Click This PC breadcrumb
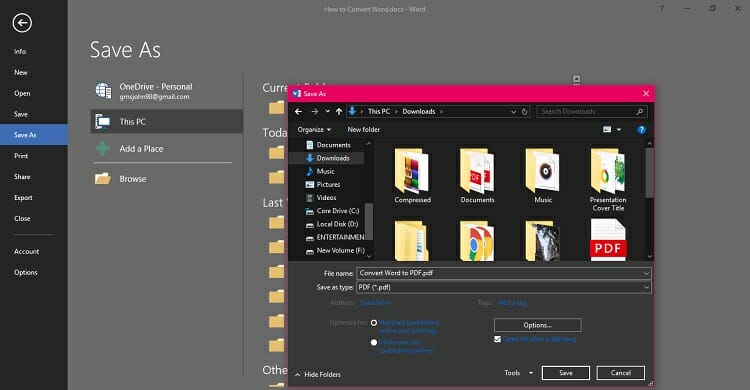This screenshot has height=390, width=750. (379, 111)
